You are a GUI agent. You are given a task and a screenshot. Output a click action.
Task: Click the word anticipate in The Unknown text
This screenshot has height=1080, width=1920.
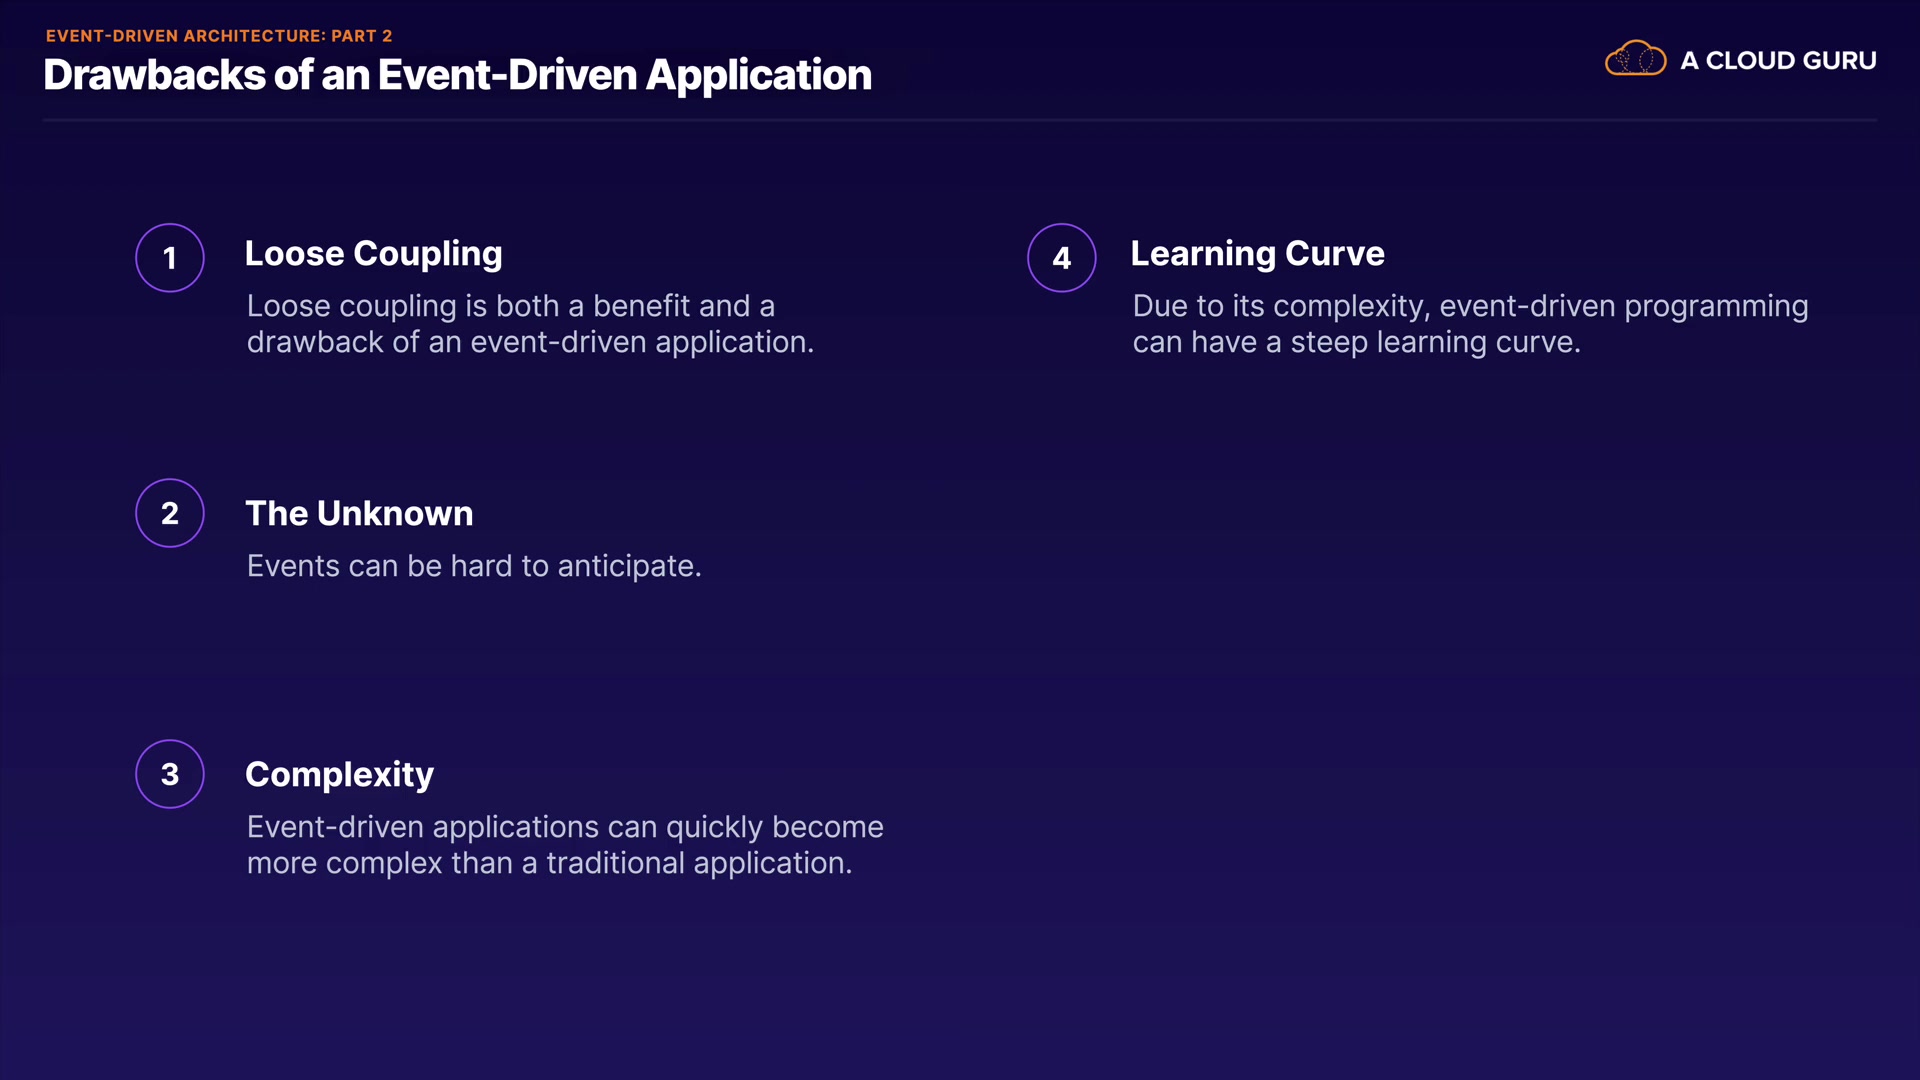[x=628, y=566]
